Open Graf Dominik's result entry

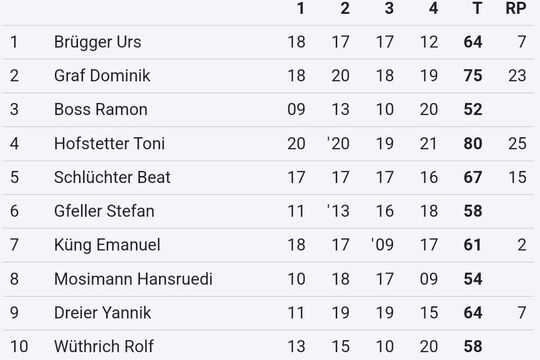pos(268,76)
